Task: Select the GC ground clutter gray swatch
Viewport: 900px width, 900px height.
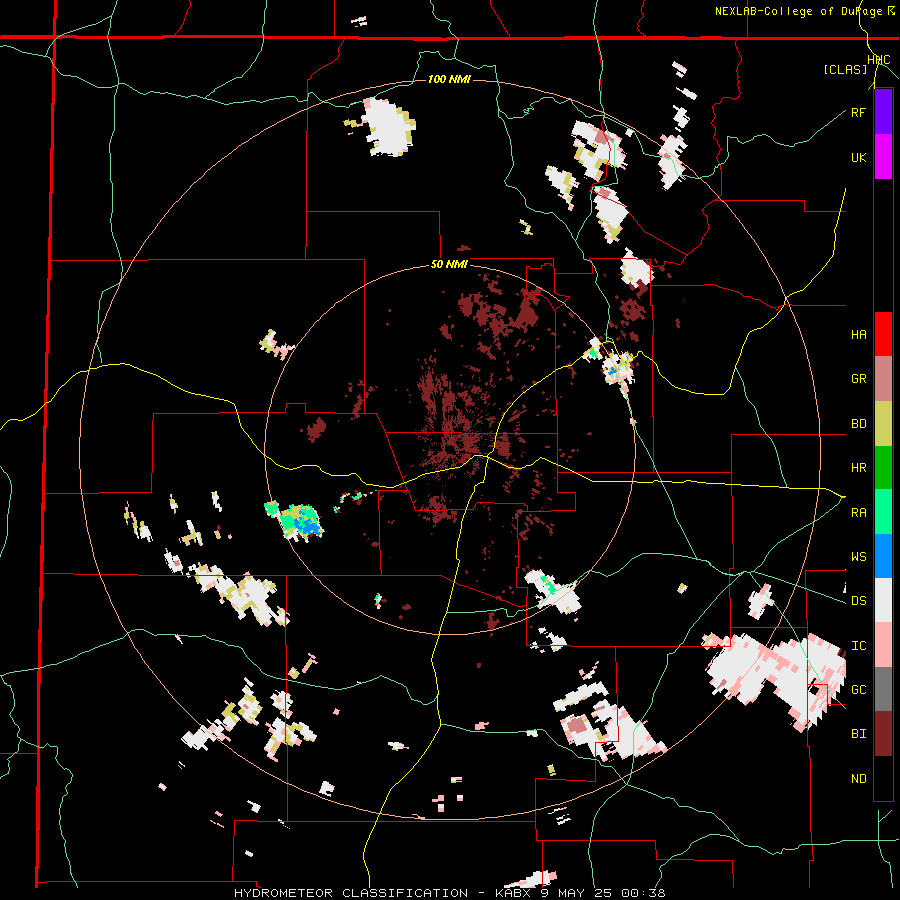Action: tap(883, 689)
